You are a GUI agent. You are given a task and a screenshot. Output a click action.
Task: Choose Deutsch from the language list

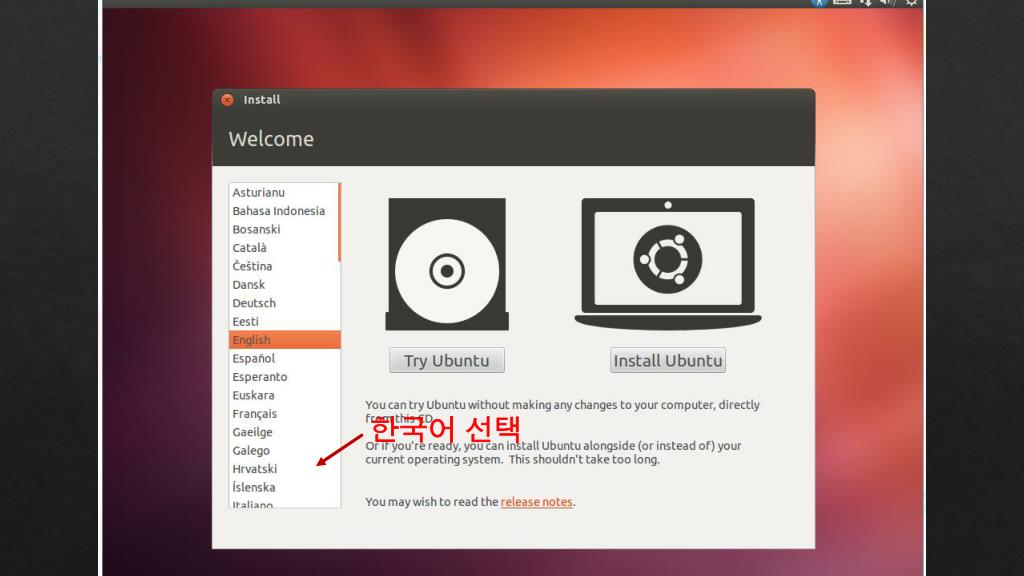coord(283,303)
